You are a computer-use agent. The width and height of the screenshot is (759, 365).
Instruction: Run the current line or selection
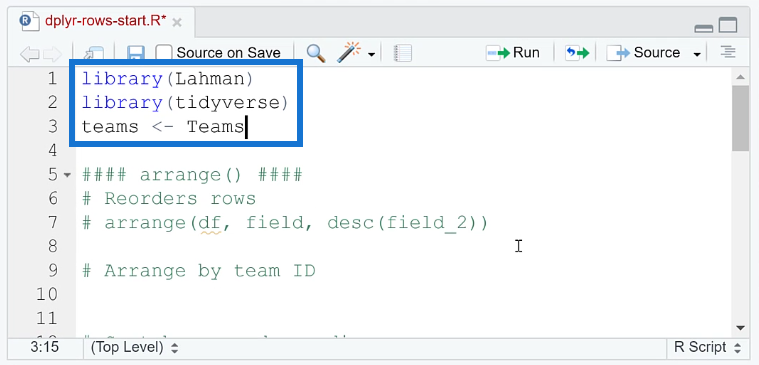coord(513,52)
